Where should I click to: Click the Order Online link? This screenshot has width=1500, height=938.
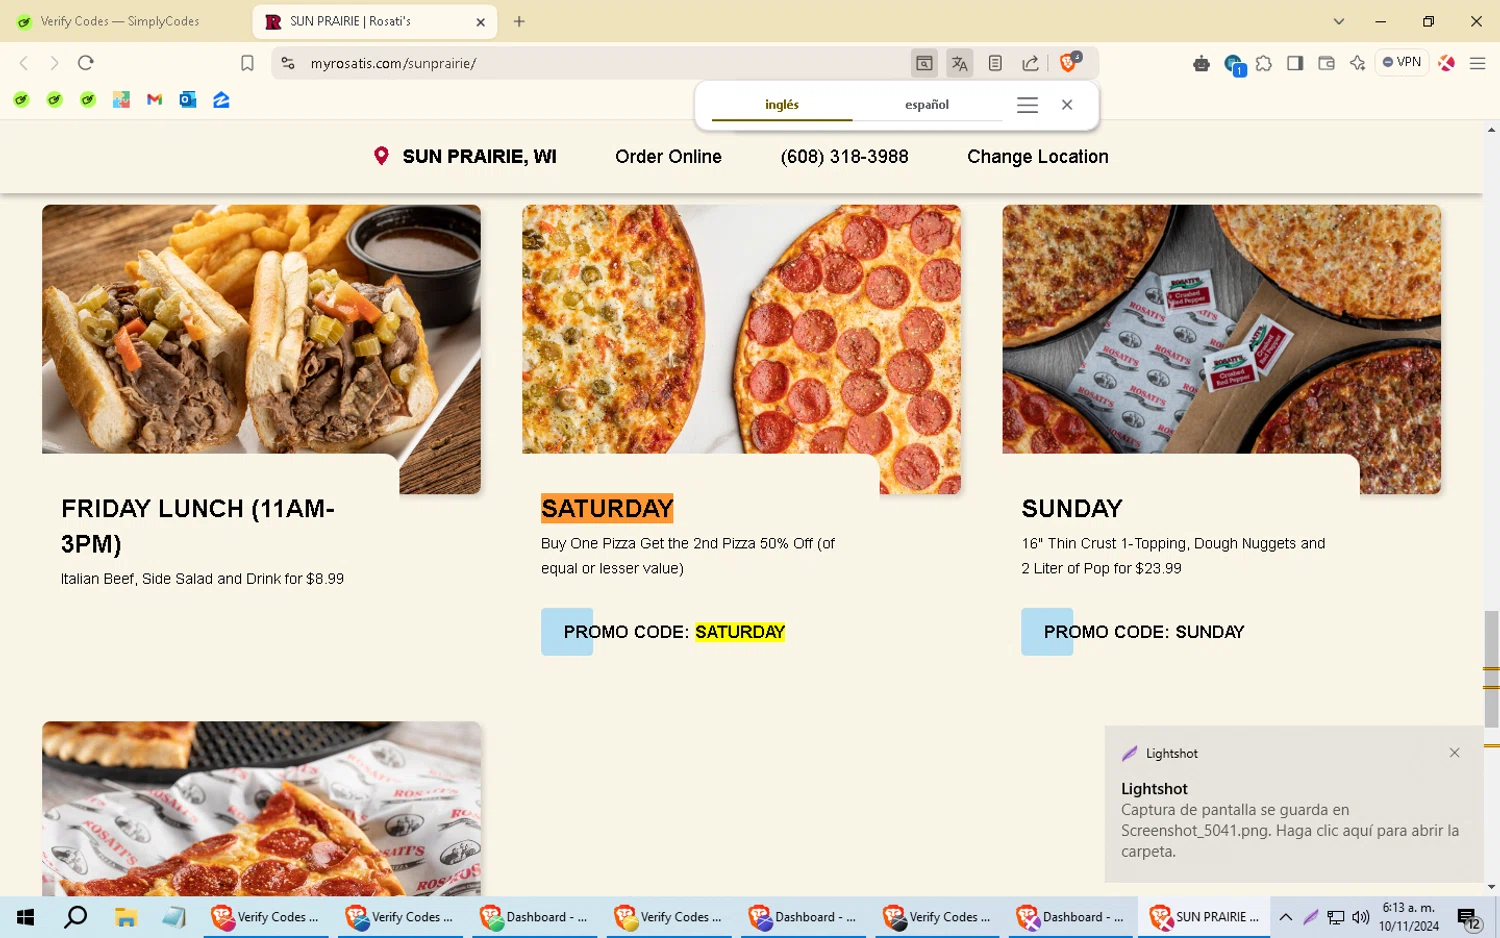point(668,156)
